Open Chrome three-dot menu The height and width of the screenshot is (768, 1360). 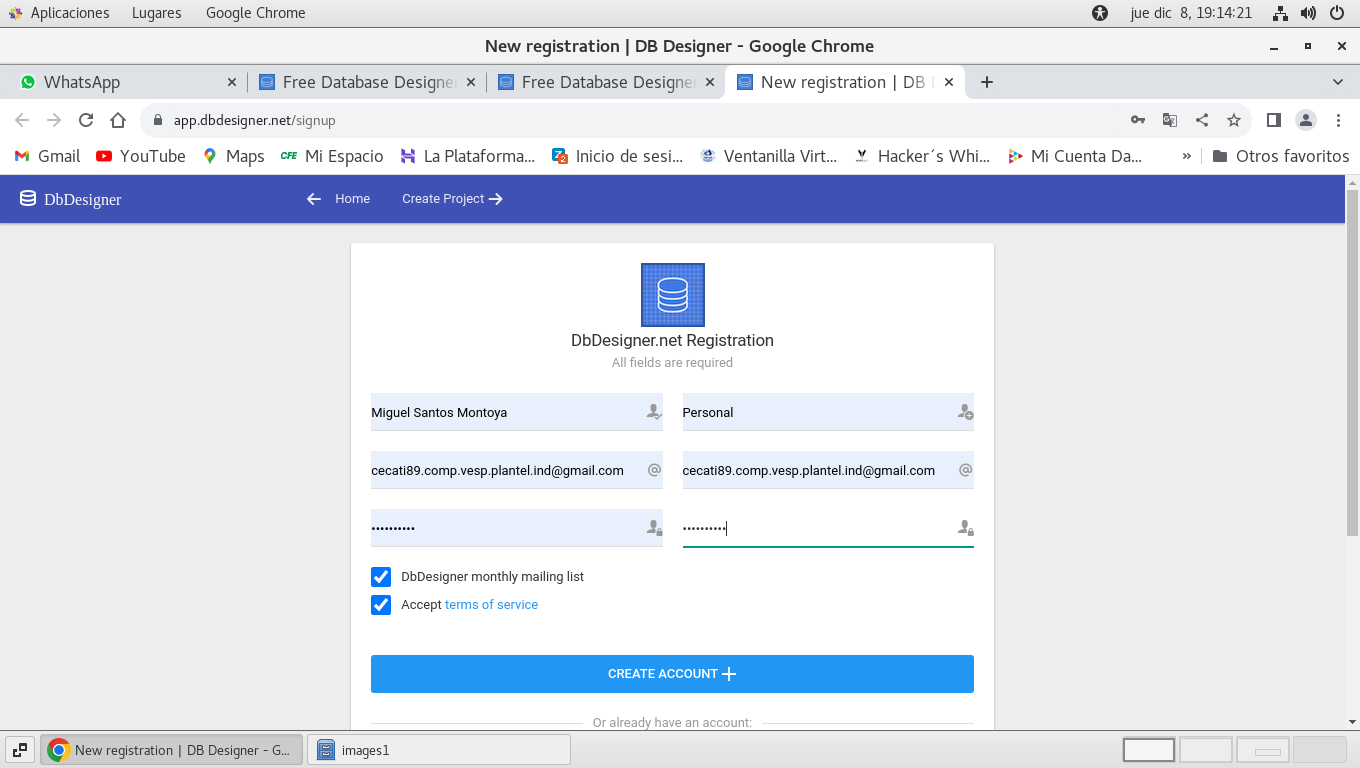1338,120
